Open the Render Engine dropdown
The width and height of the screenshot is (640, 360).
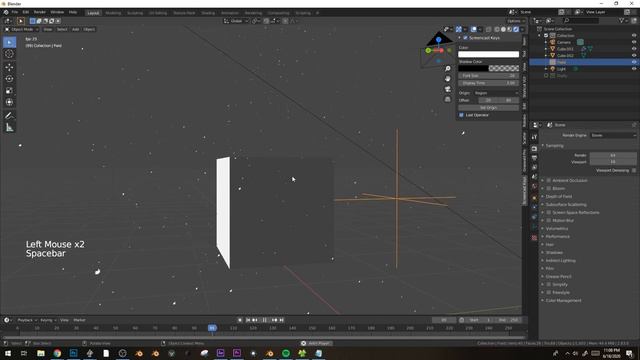click(613, 135)
